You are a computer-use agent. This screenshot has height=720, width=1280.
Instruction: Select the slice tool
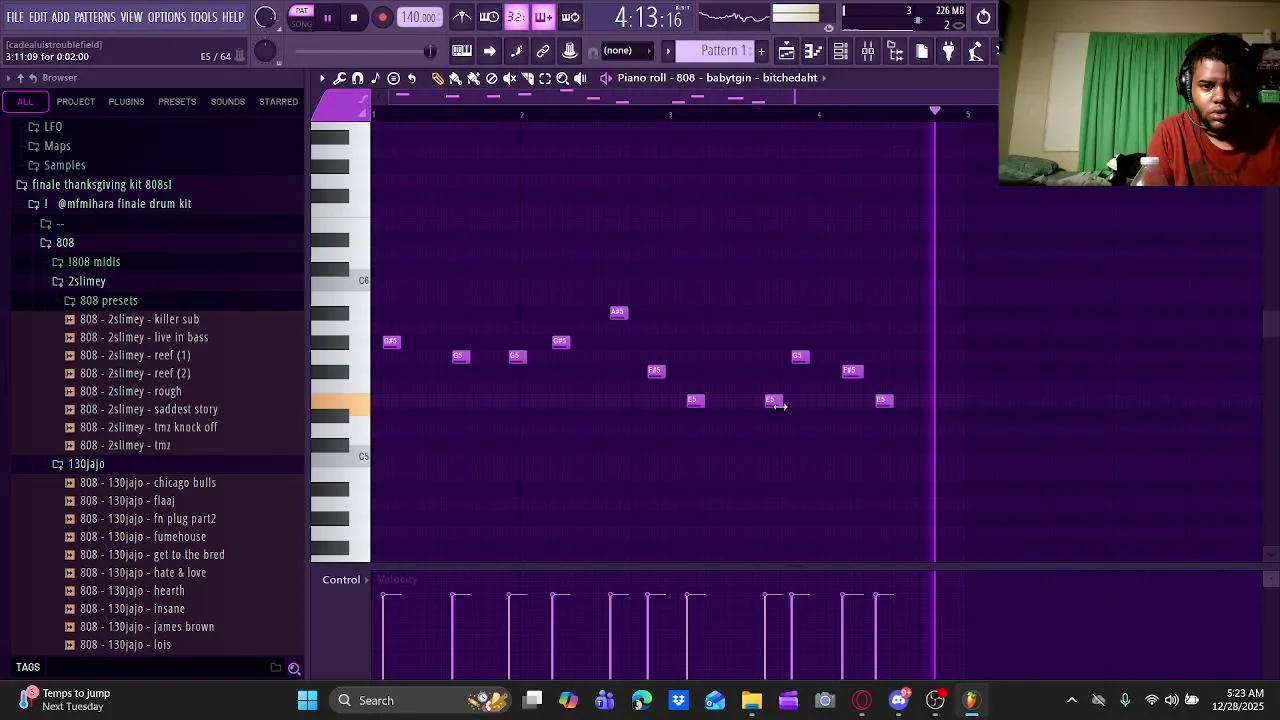point(527,78)
